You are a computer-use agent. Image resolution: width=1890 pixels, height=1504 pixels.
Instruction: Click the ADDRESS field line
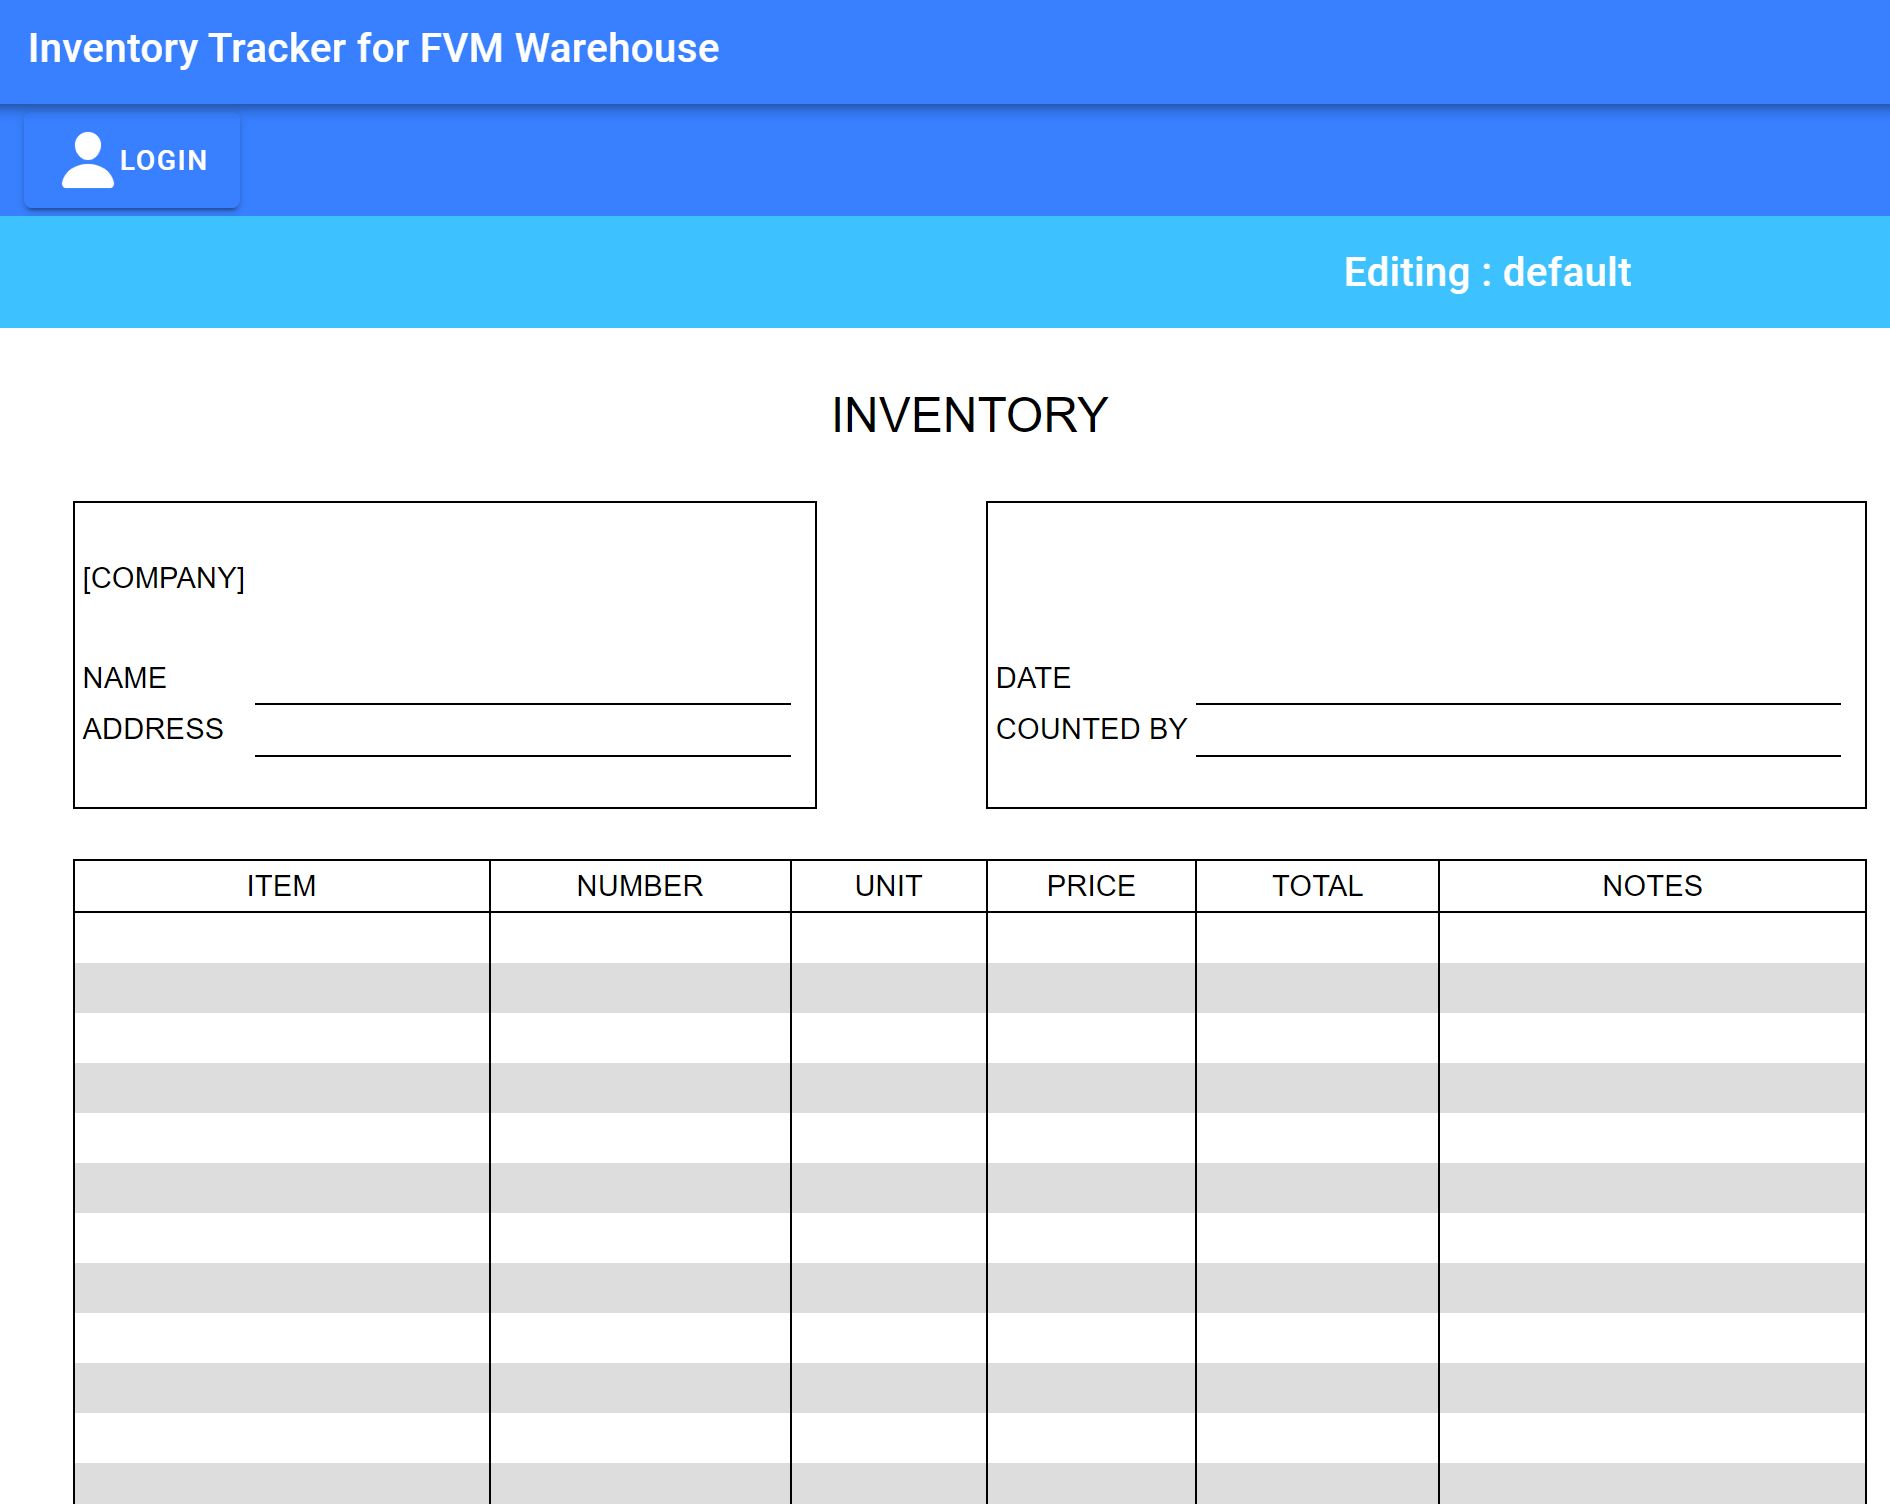(x=523, y=731)
